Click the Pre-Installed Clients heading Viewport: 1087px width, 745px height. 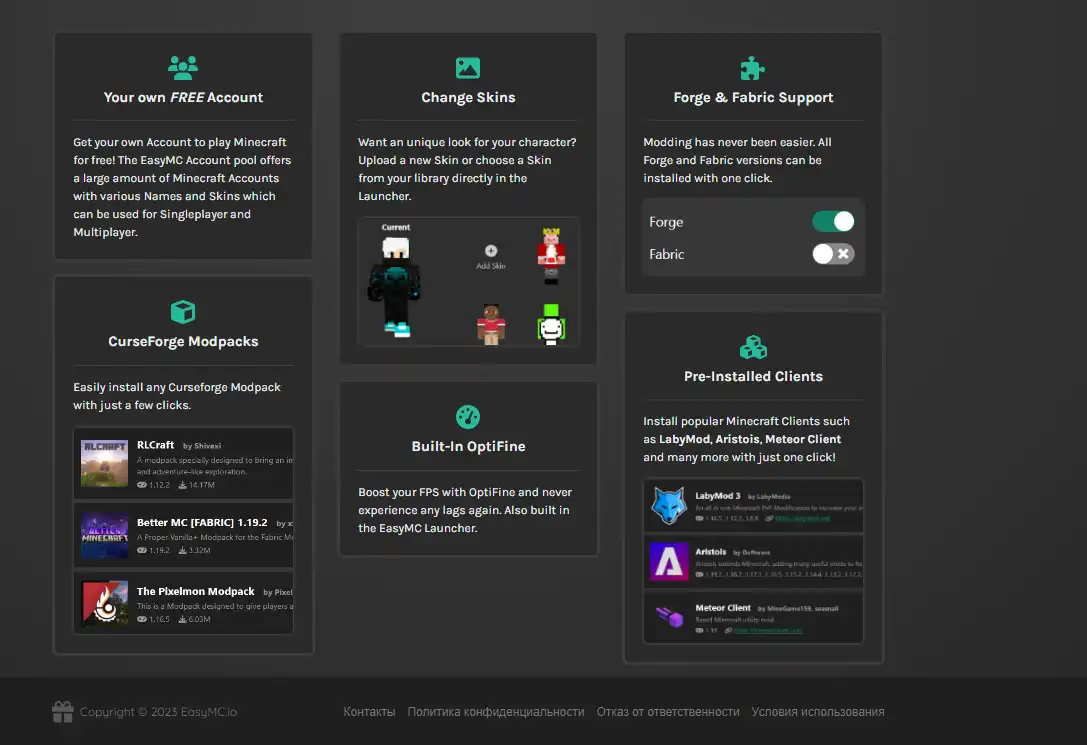coord(753,376)
